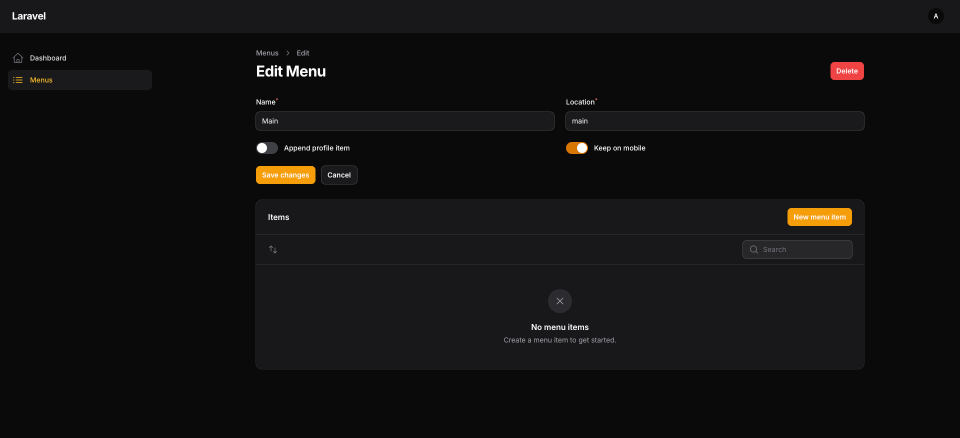The width and height of the screenshot is (960, 438).
Task: Open Dashboard from the sidebar
Action: (x=48, y=58)
